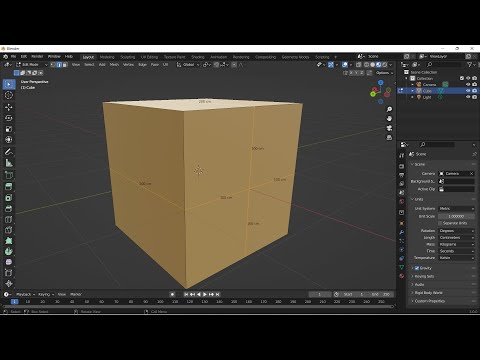Toggle the Separate Units checkbox
Image resolution: width=480 pixels, height=360 pixels.
point(440,223)
